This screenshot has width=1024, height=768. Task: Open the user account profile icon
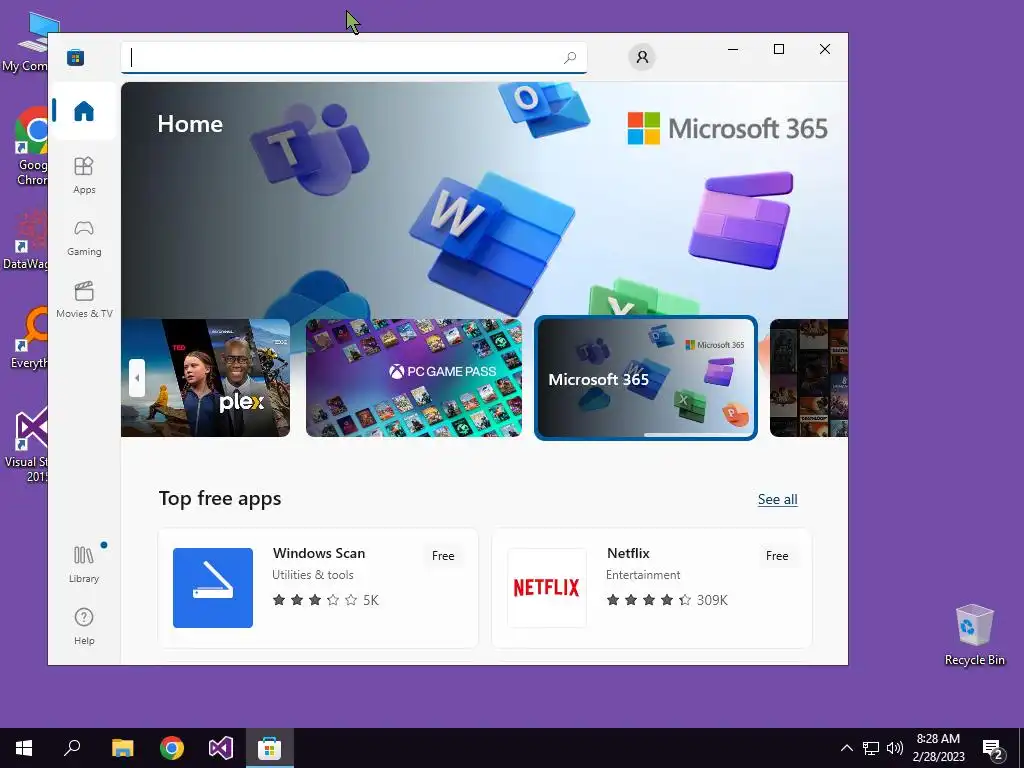pyautogui.click(x=642, y=57)
